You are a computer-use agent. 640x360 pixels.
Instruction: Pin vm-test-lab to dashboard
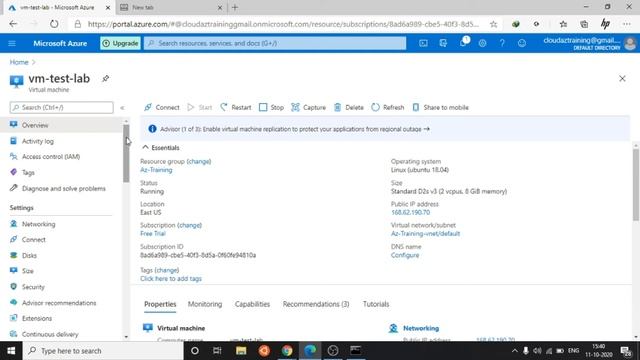(105, 78)
